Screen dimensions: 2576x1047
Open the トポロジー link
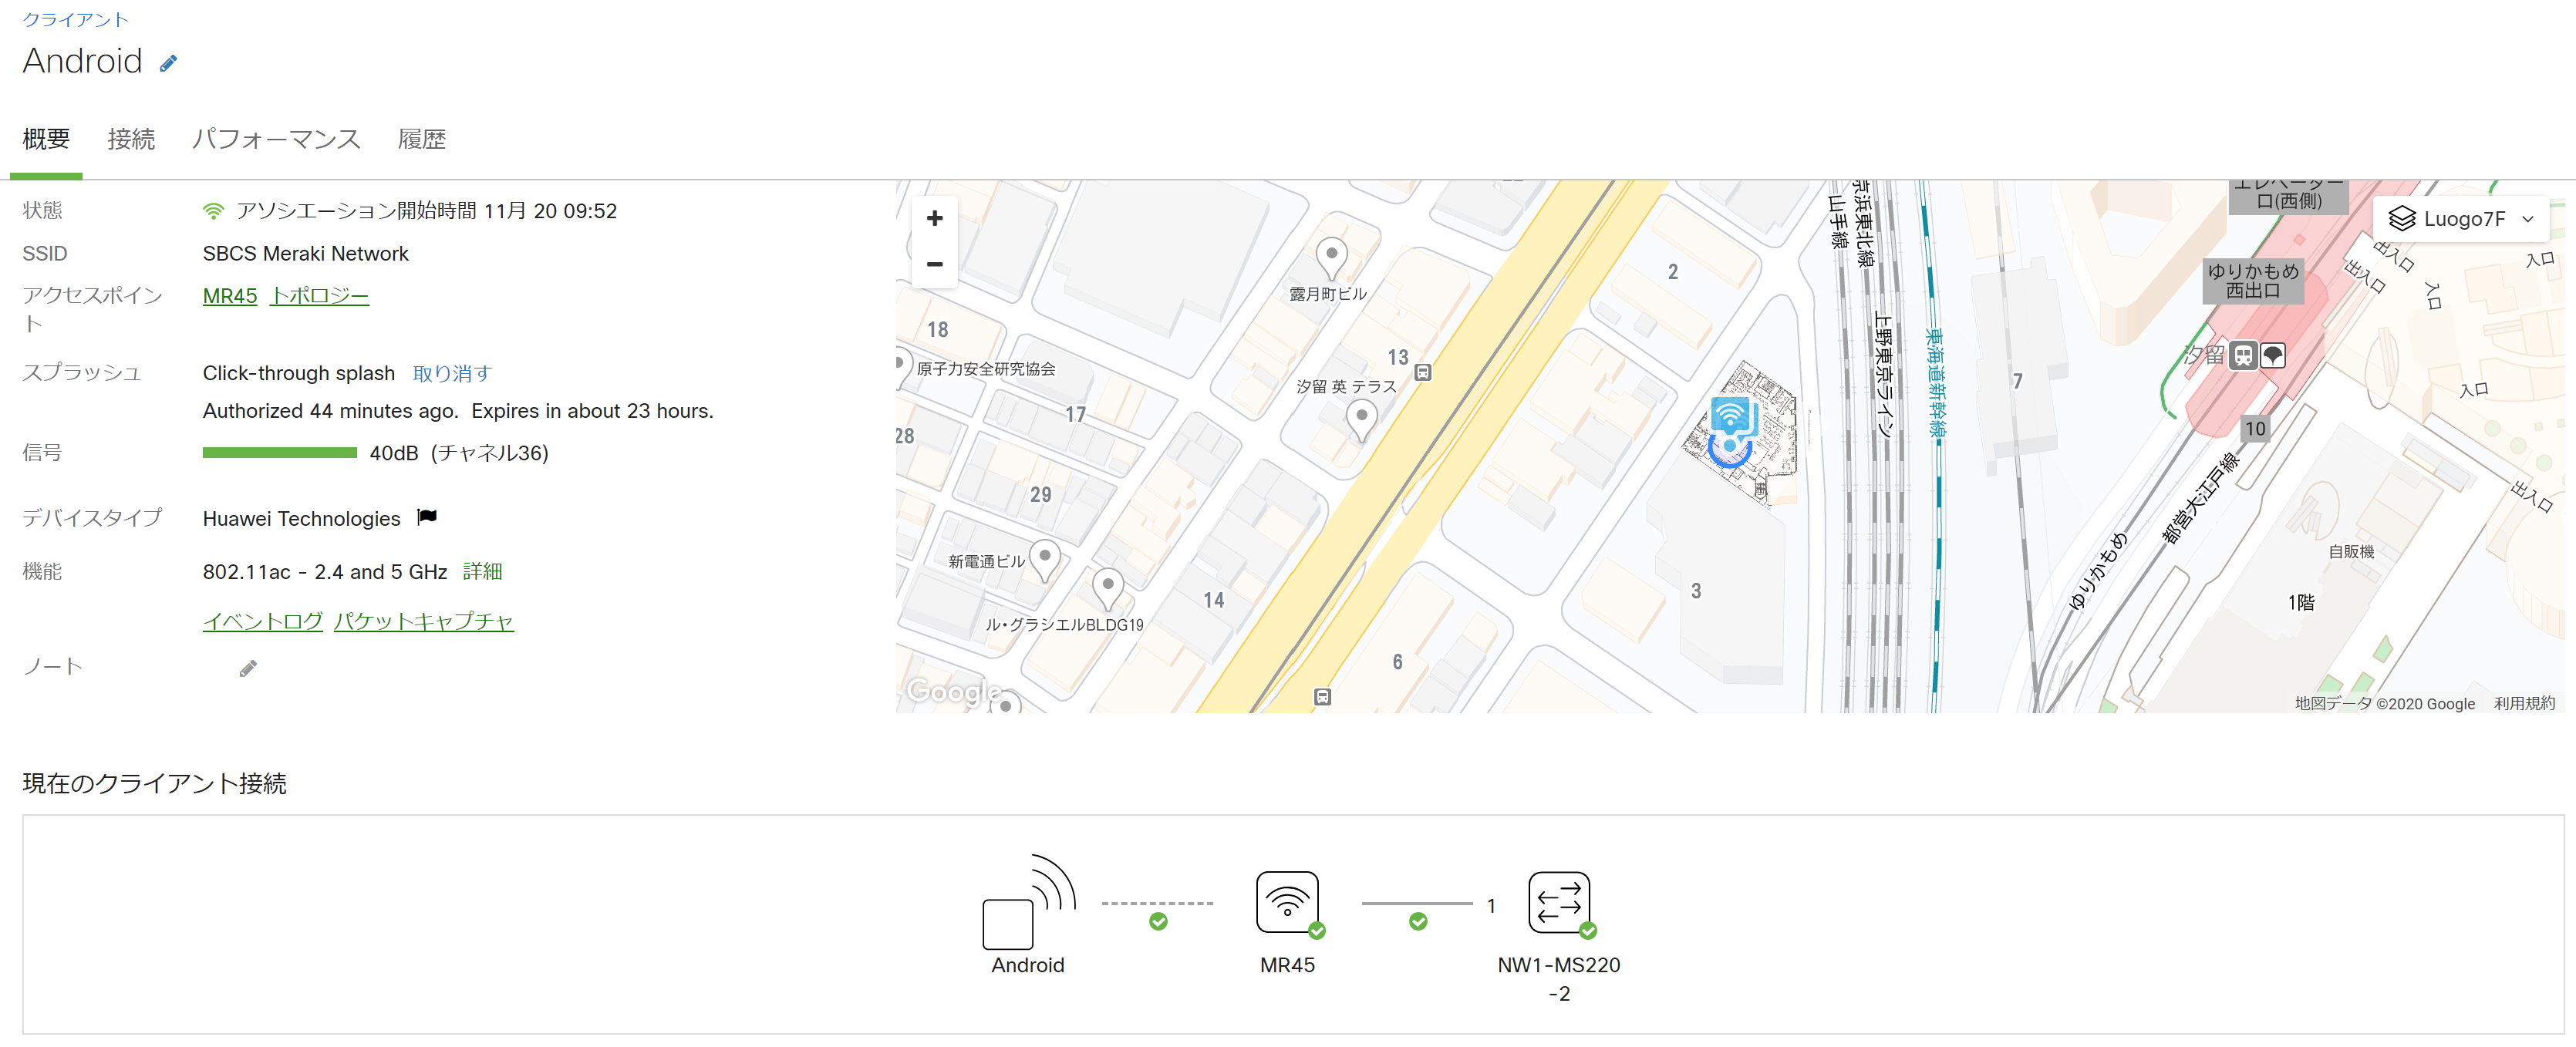coord(320,296)
